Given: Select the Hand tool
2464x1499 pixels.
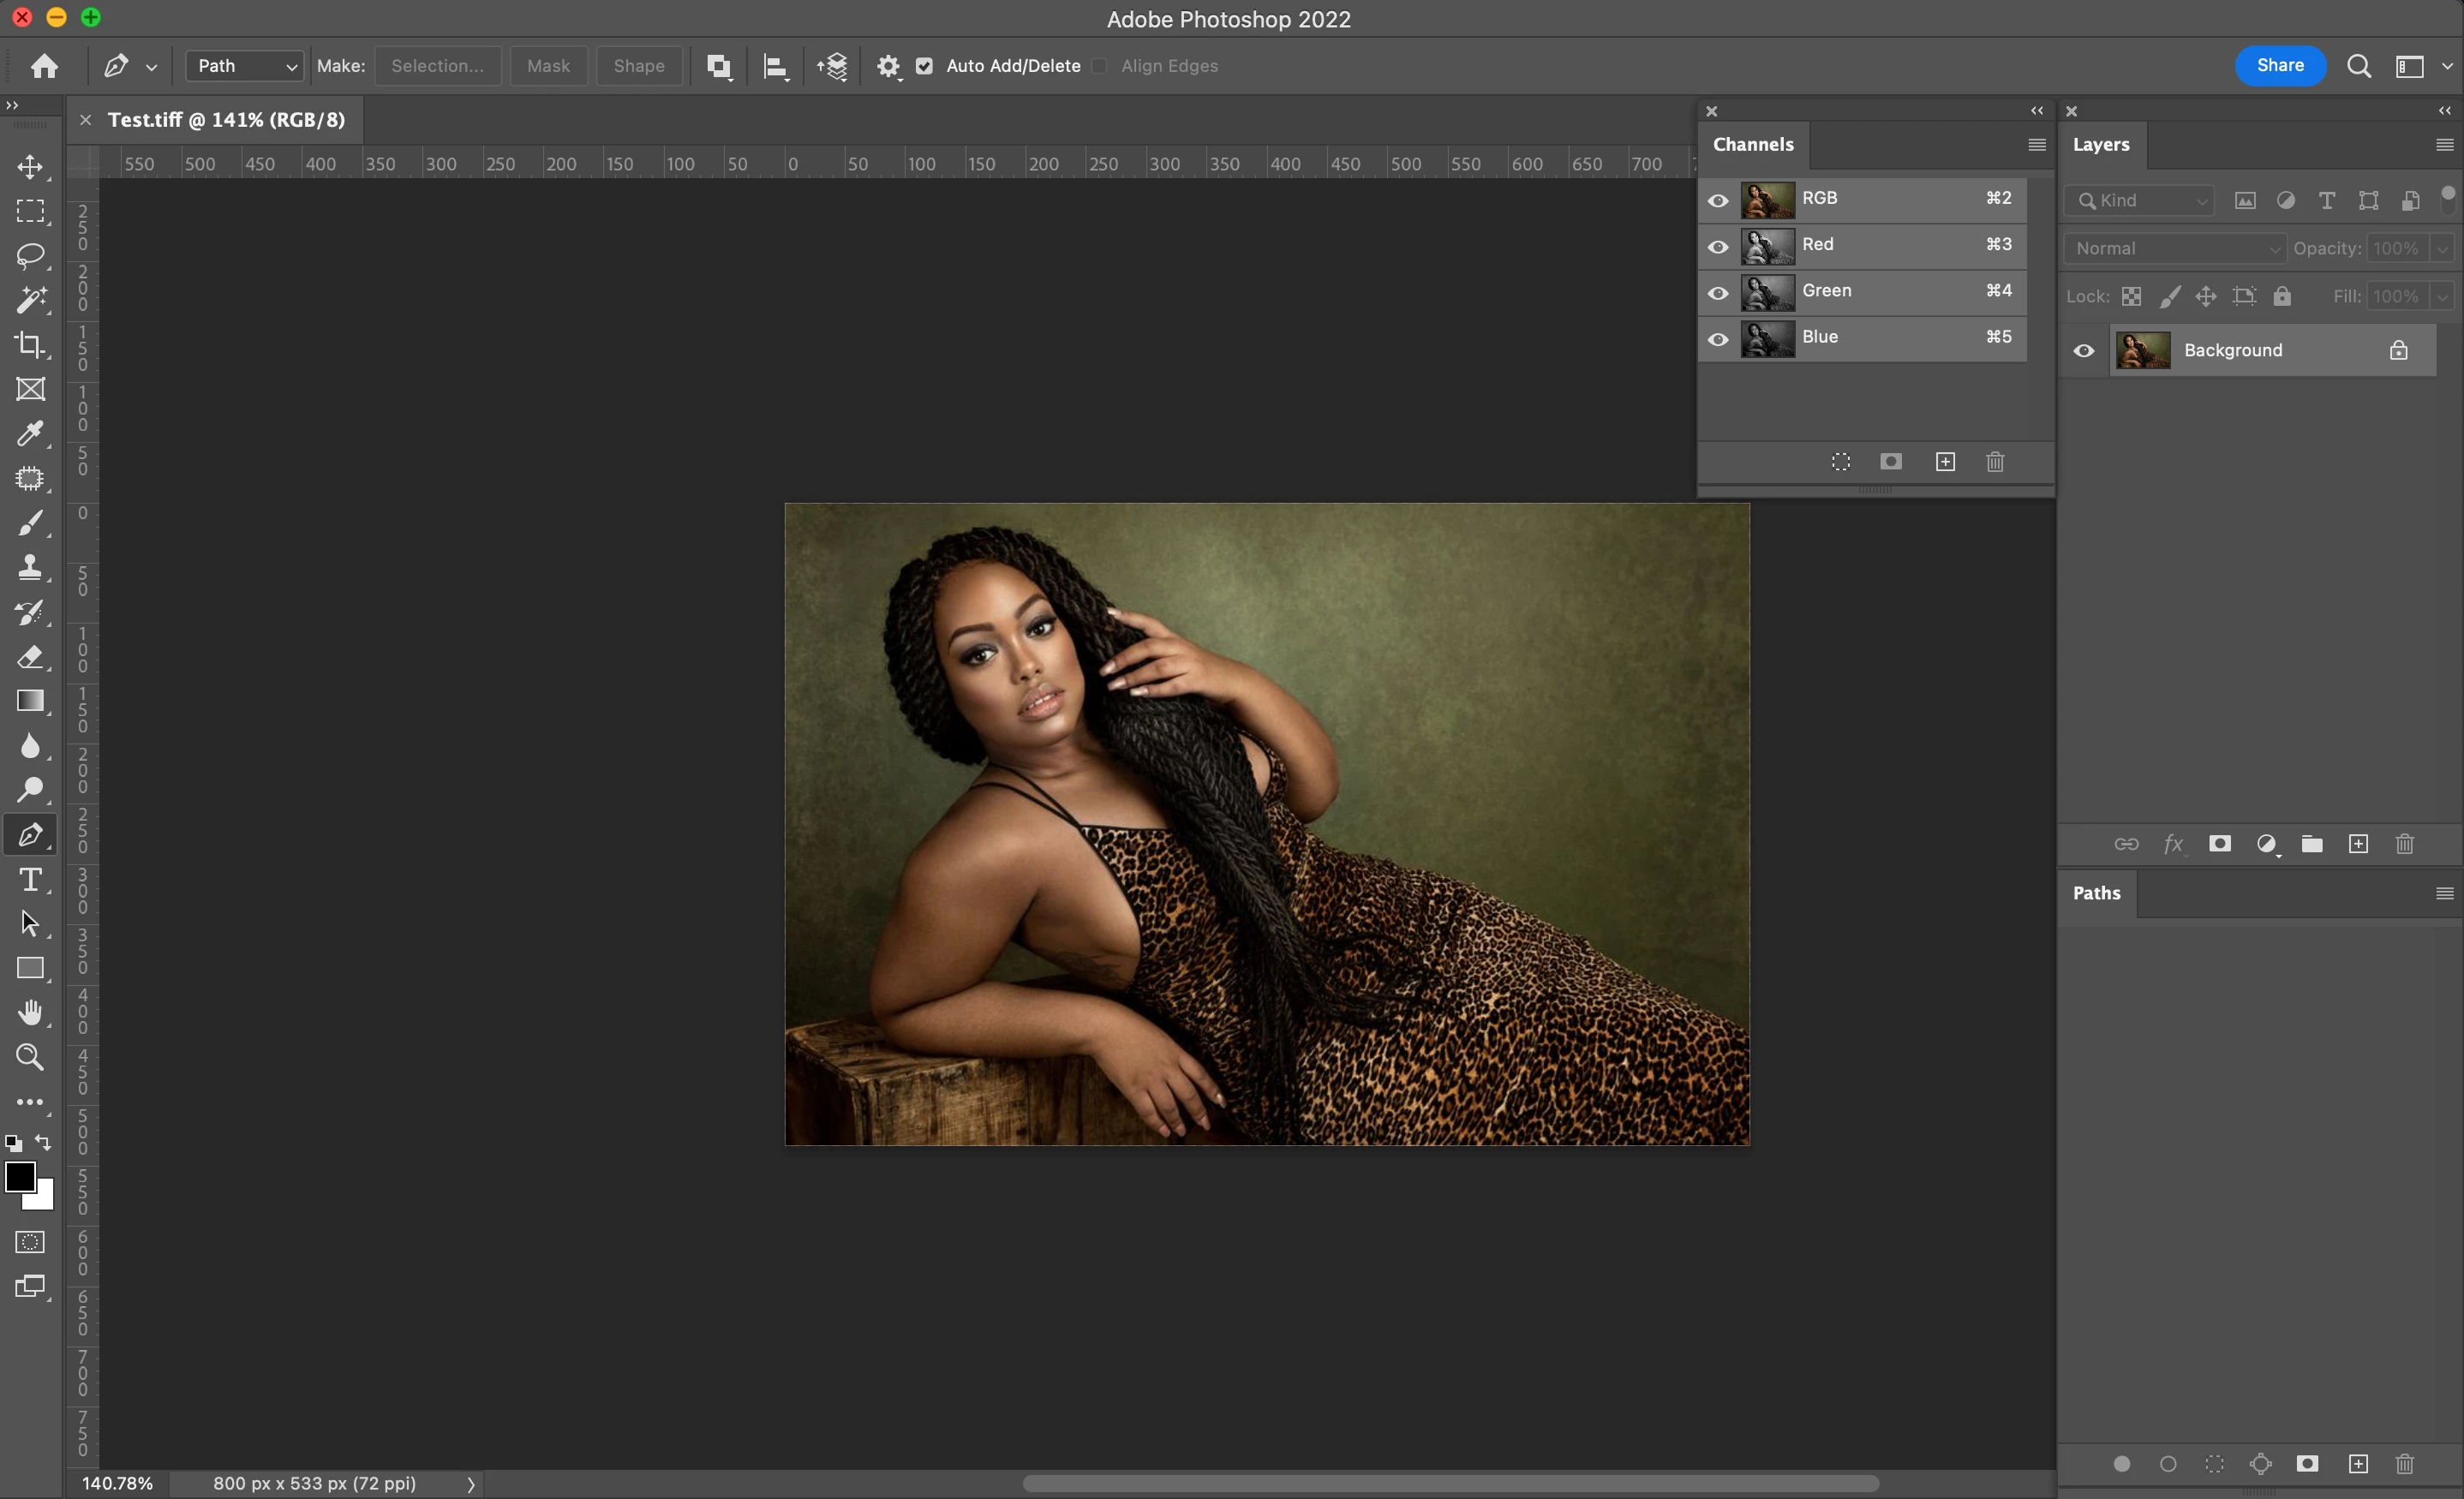Looking at the screenshot, I should 30,1012.
